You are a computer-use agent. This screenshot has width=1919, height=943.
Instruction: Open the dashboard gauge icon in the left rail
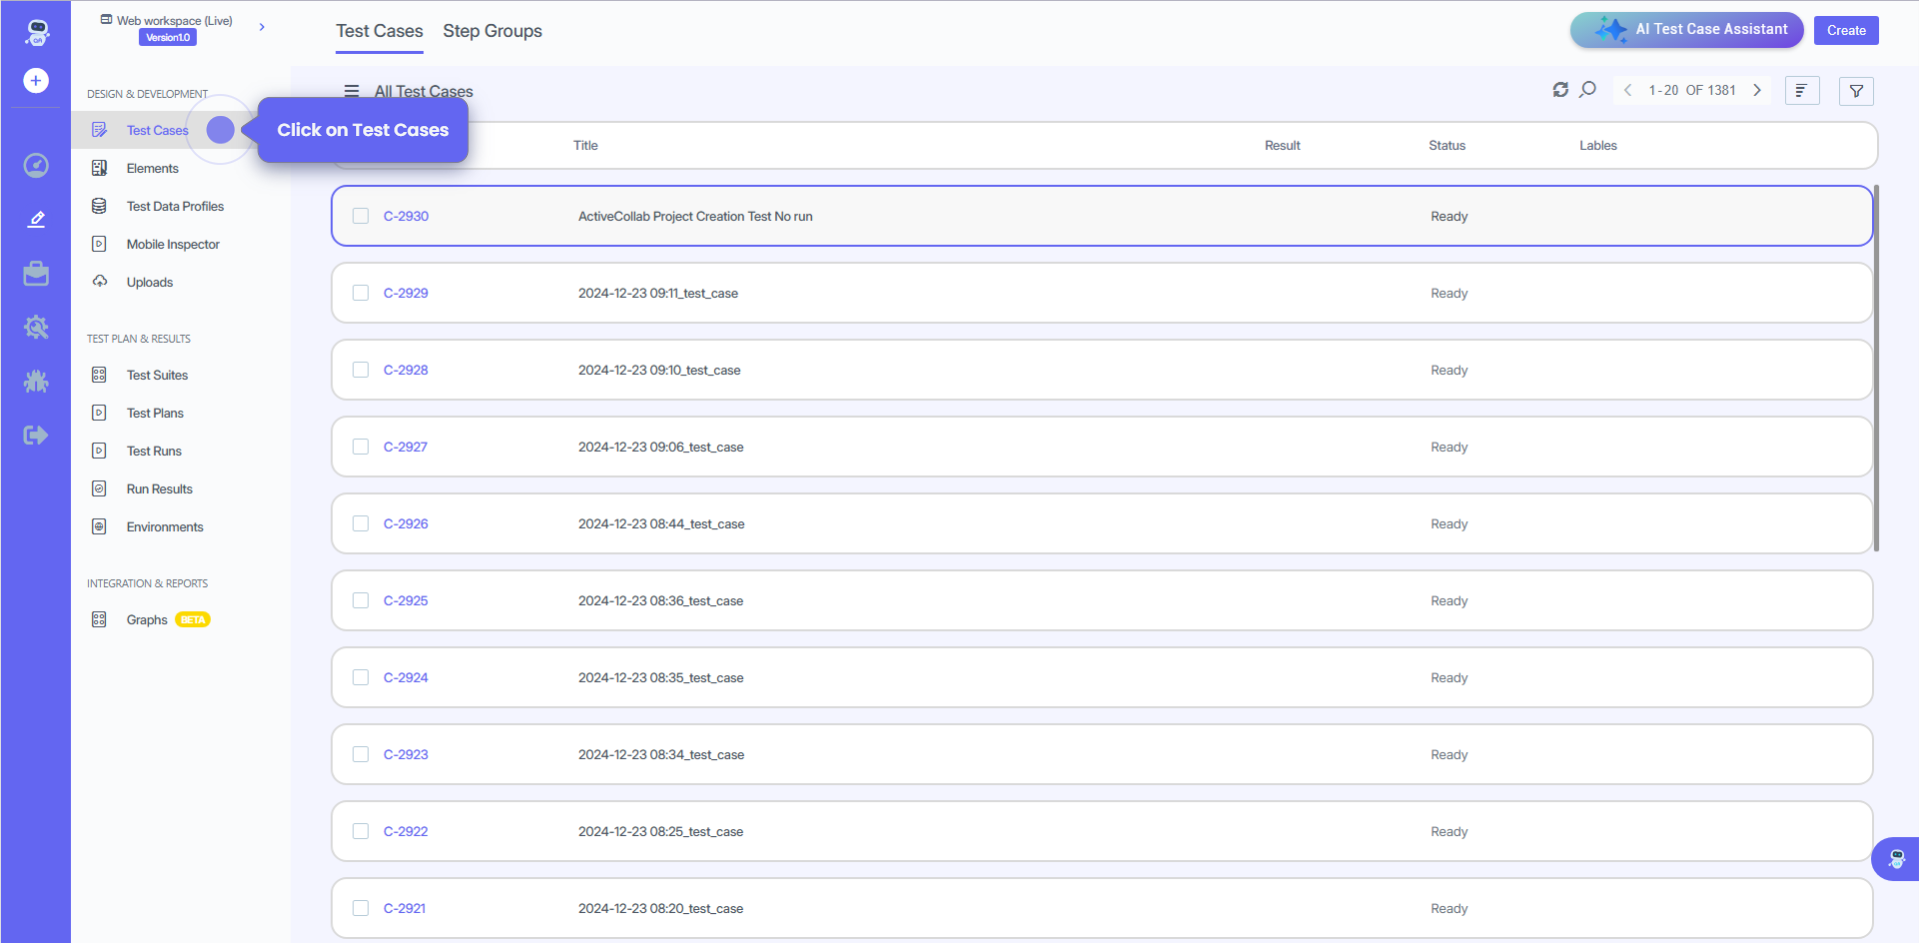pos(36,165)
